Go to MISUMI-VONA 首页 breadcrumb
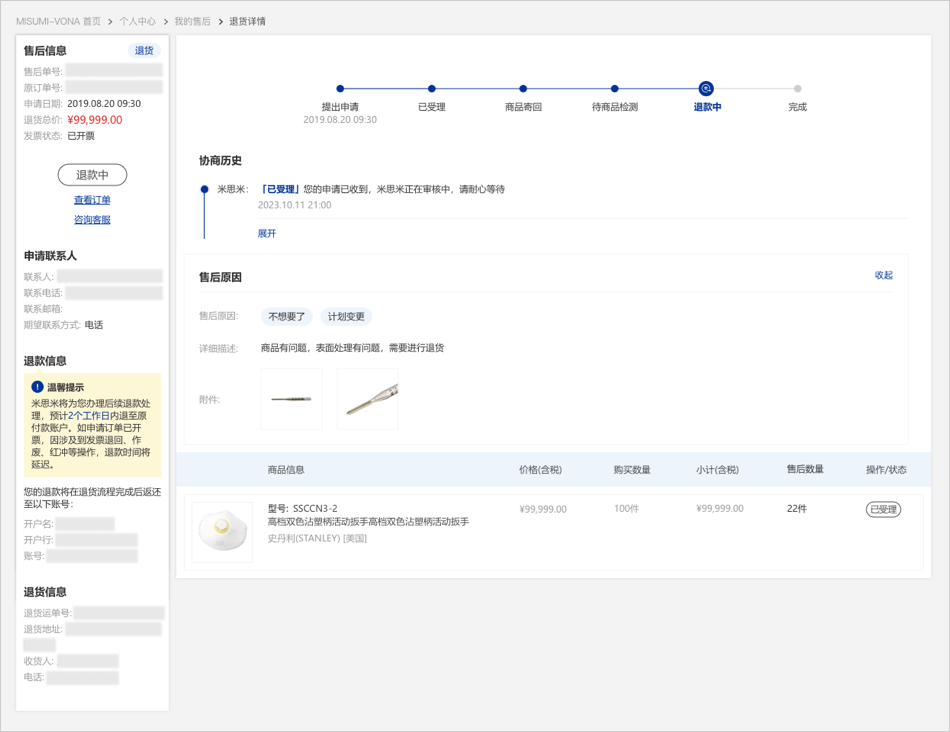This screenshot has height=732, width=950. 58,21
